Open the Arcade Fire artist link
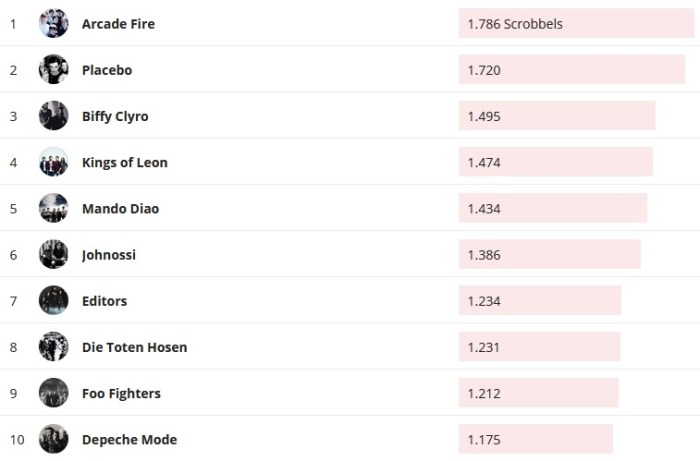 click(x=118, y=24)
